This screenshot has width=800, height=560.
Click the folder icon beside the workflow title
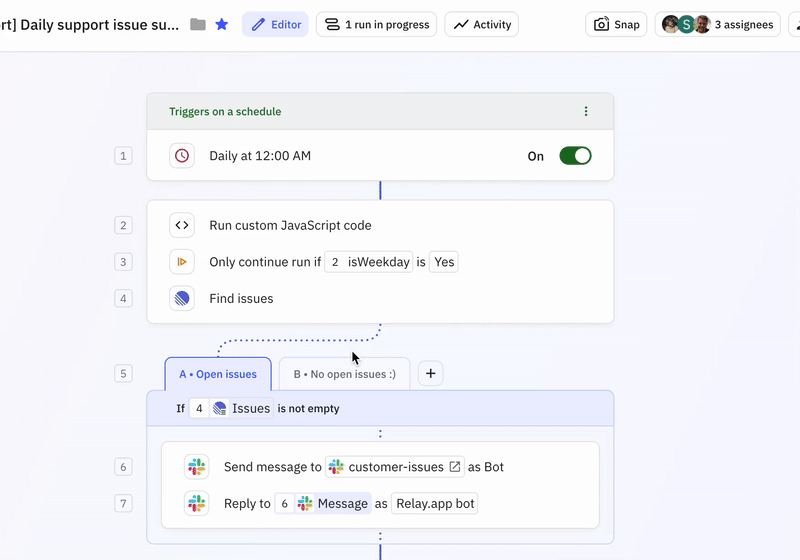coord(198,24)
